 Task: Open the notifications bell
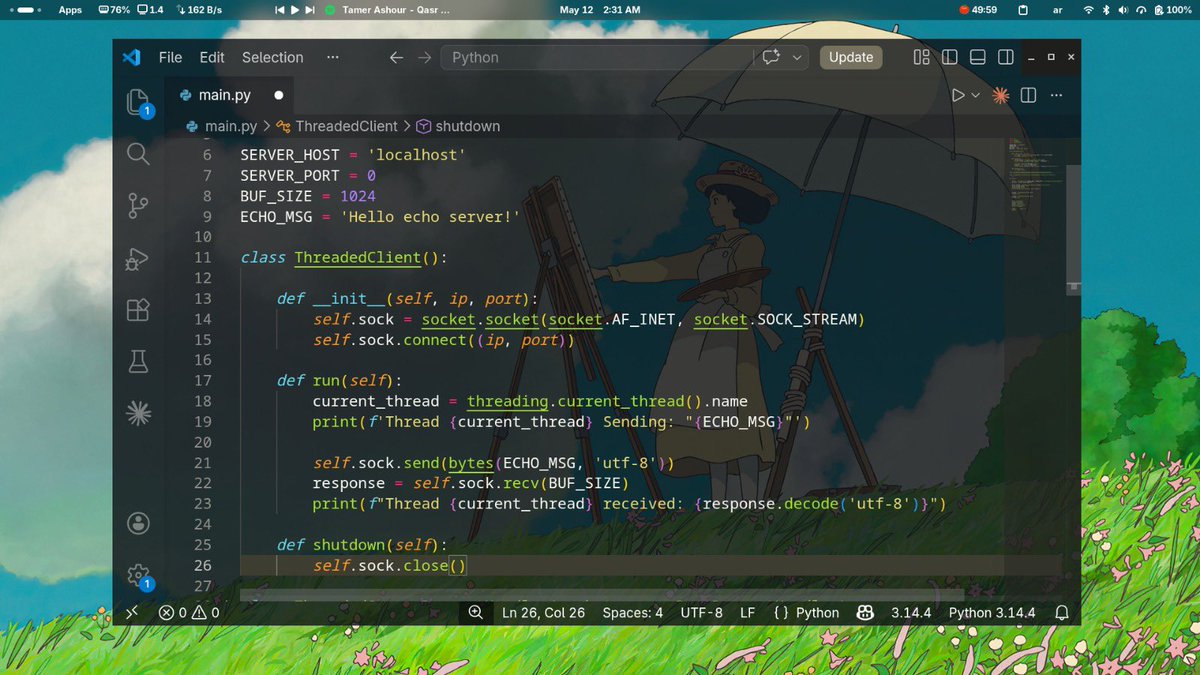coord(1062,612)
